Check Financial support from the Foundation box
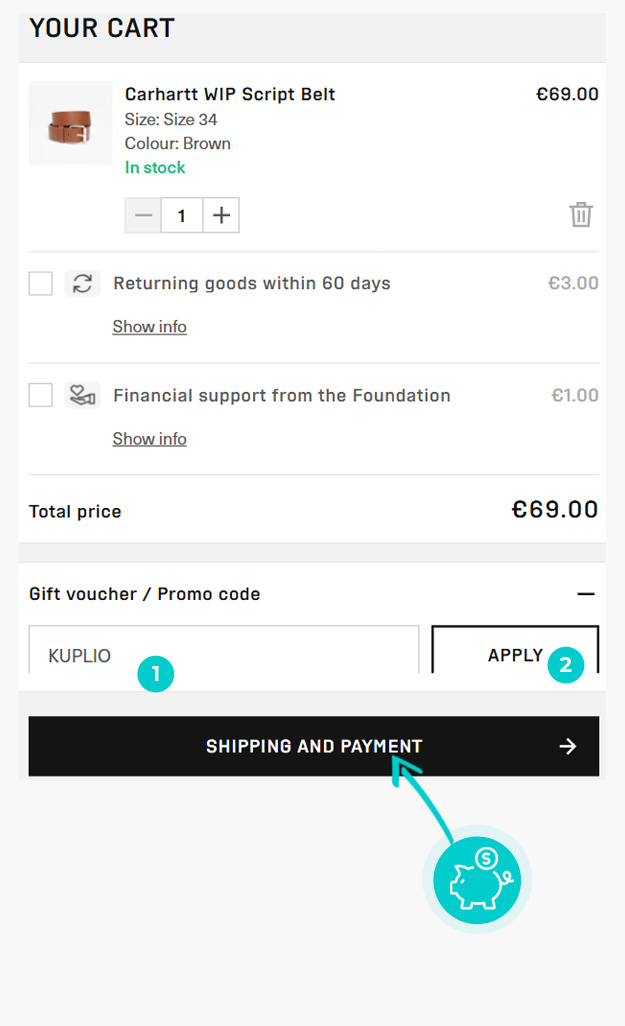This screenshot has height=1026, width=625. point(41,395)
